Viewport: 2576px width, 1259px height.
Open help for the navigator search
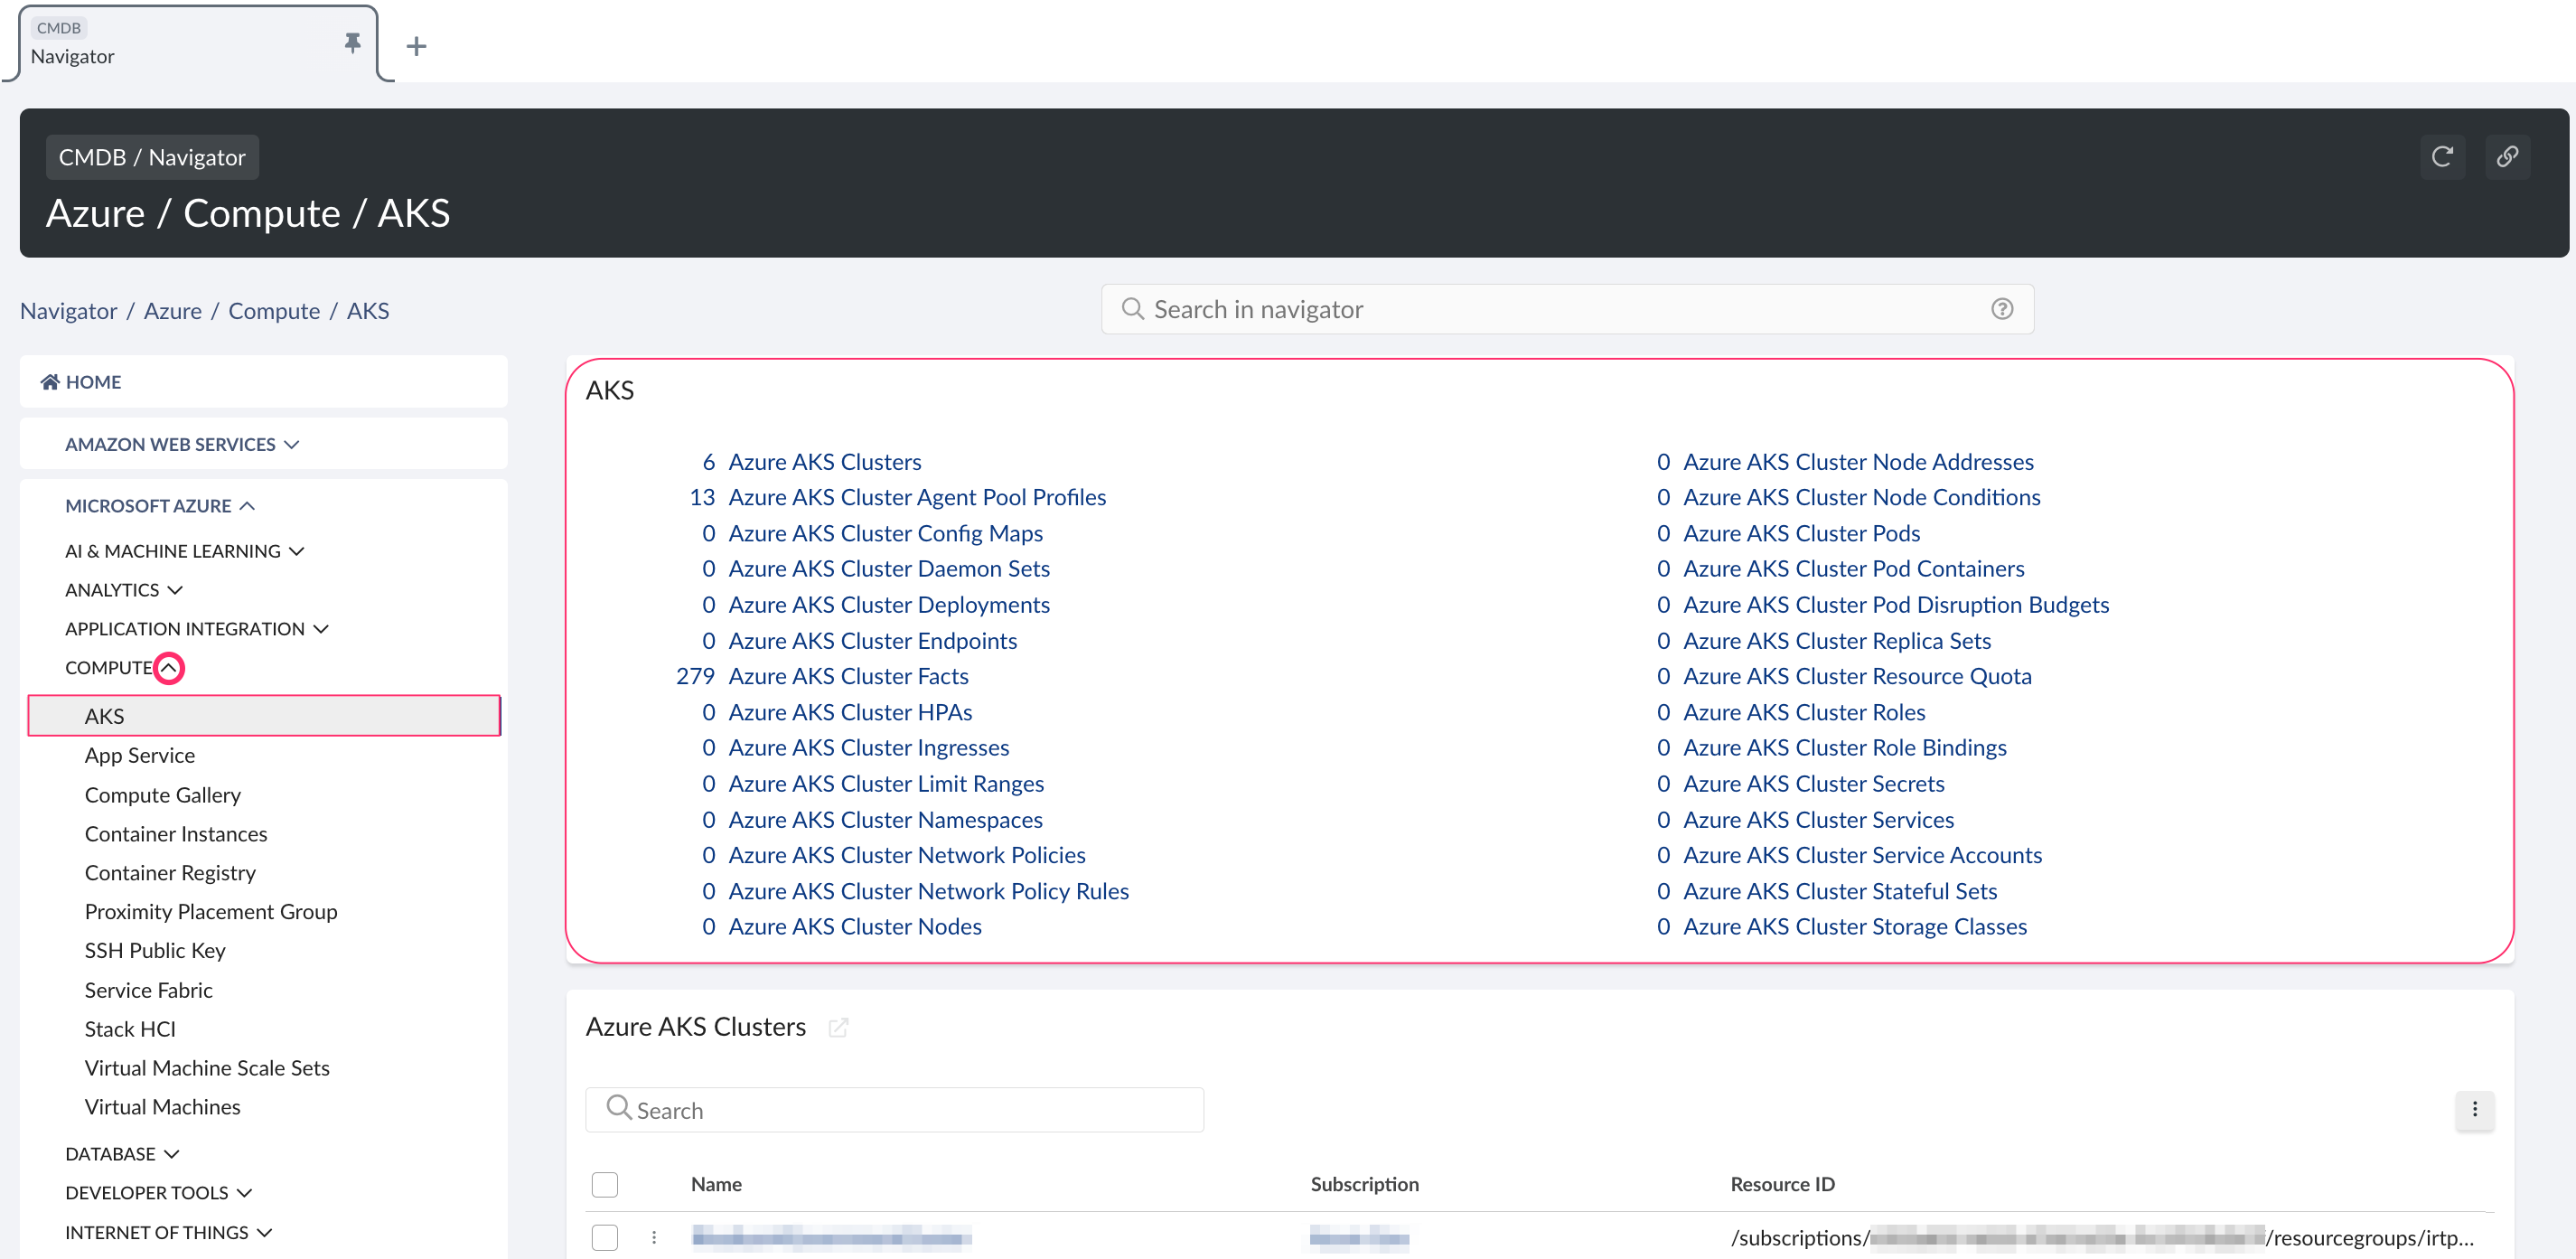tap(2002, 309)
